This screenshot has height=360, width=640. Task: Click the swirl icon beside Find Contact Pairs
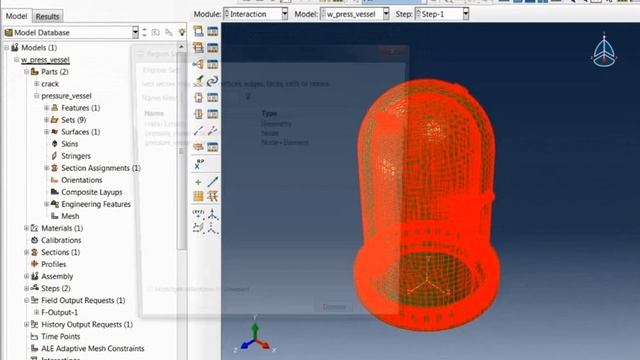point(213,81)
